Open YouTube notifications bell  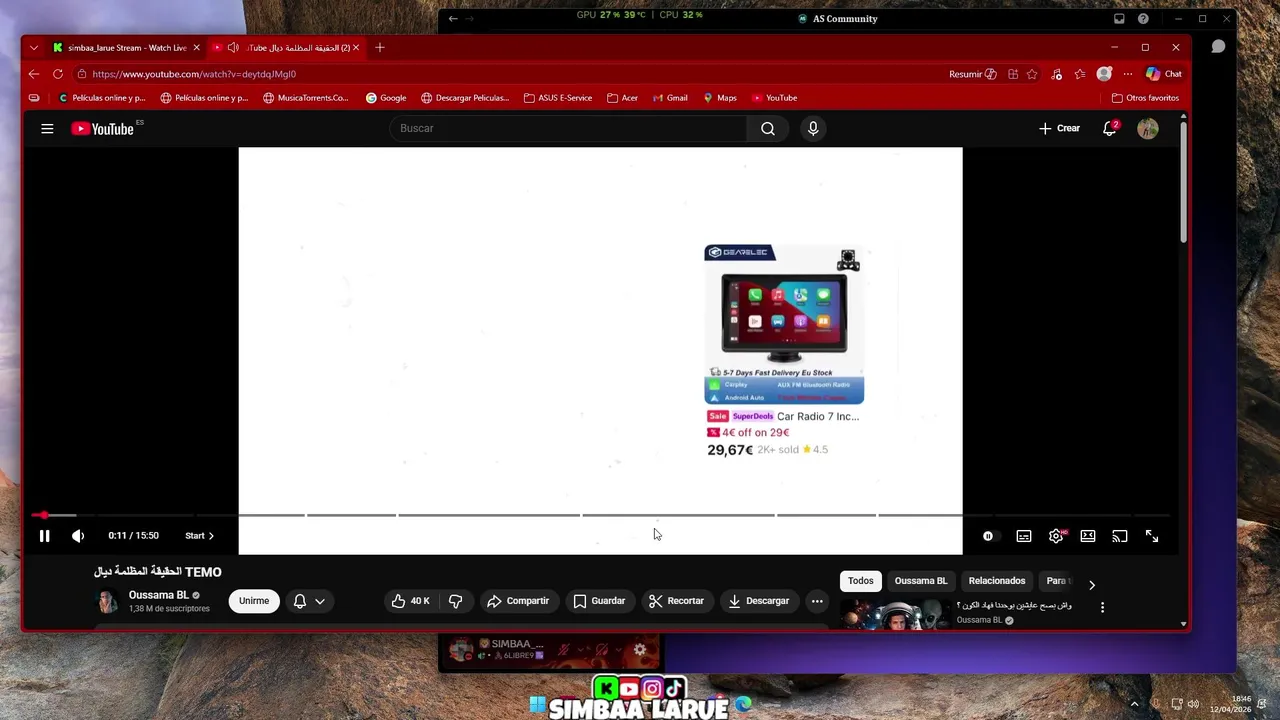pos(1109,128)
